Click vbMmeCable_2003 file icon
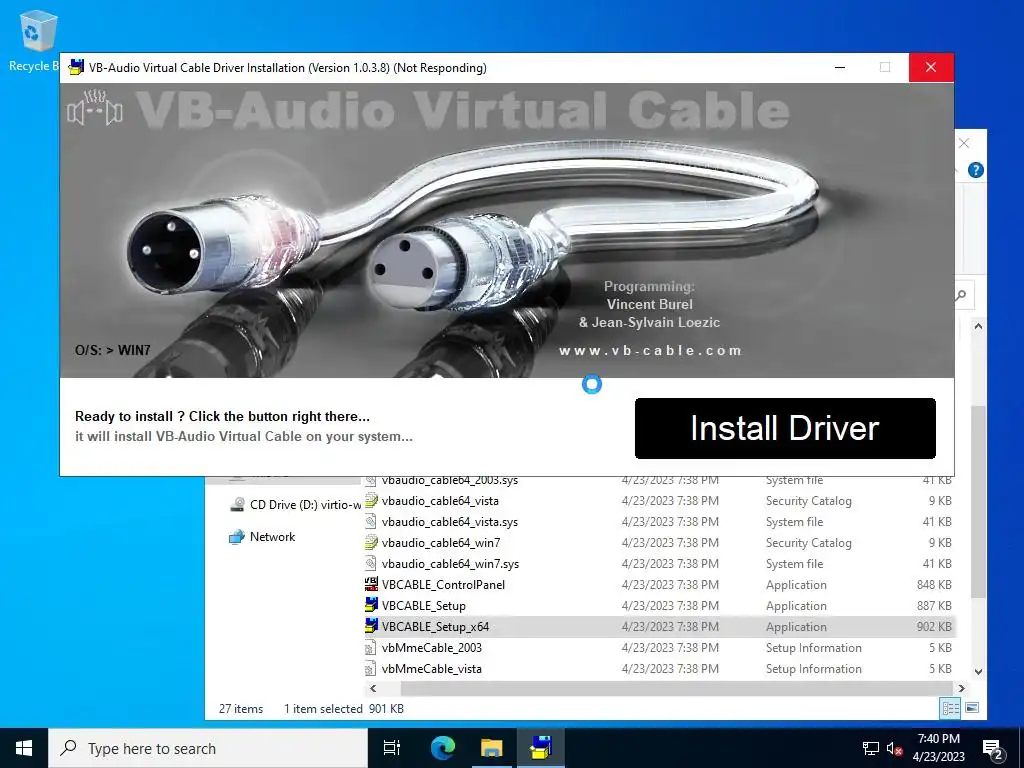The image size is (1024, 768). 371,647
